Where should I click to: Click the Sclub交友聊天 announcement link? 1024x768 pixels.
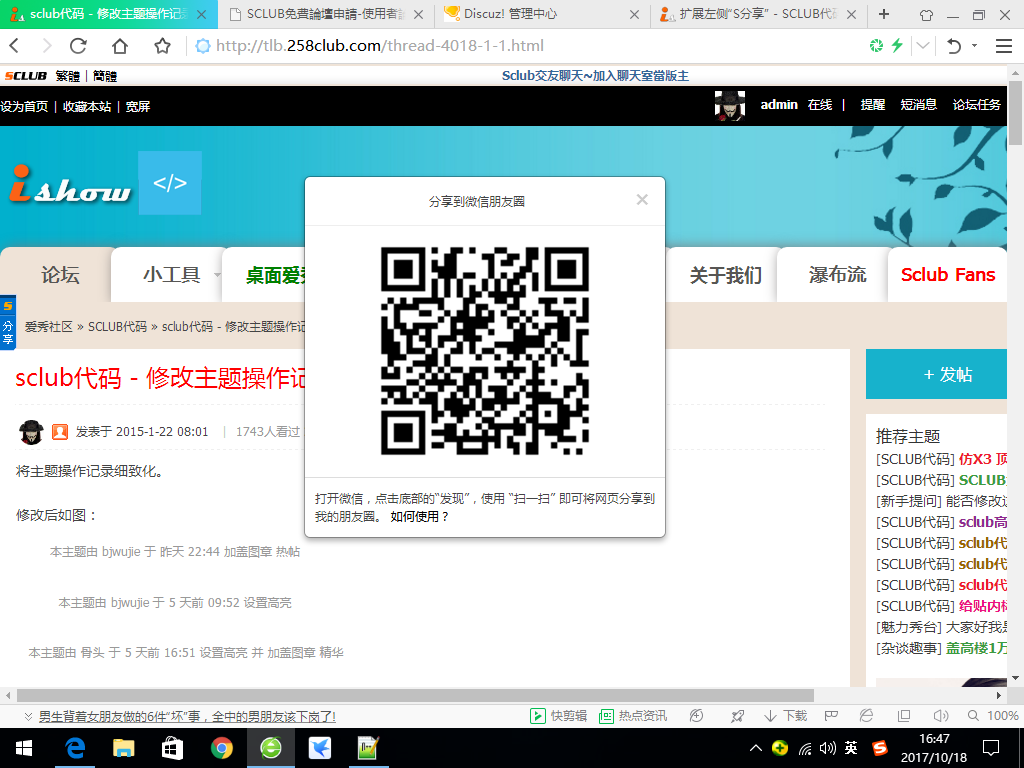(x=595, y=76)
